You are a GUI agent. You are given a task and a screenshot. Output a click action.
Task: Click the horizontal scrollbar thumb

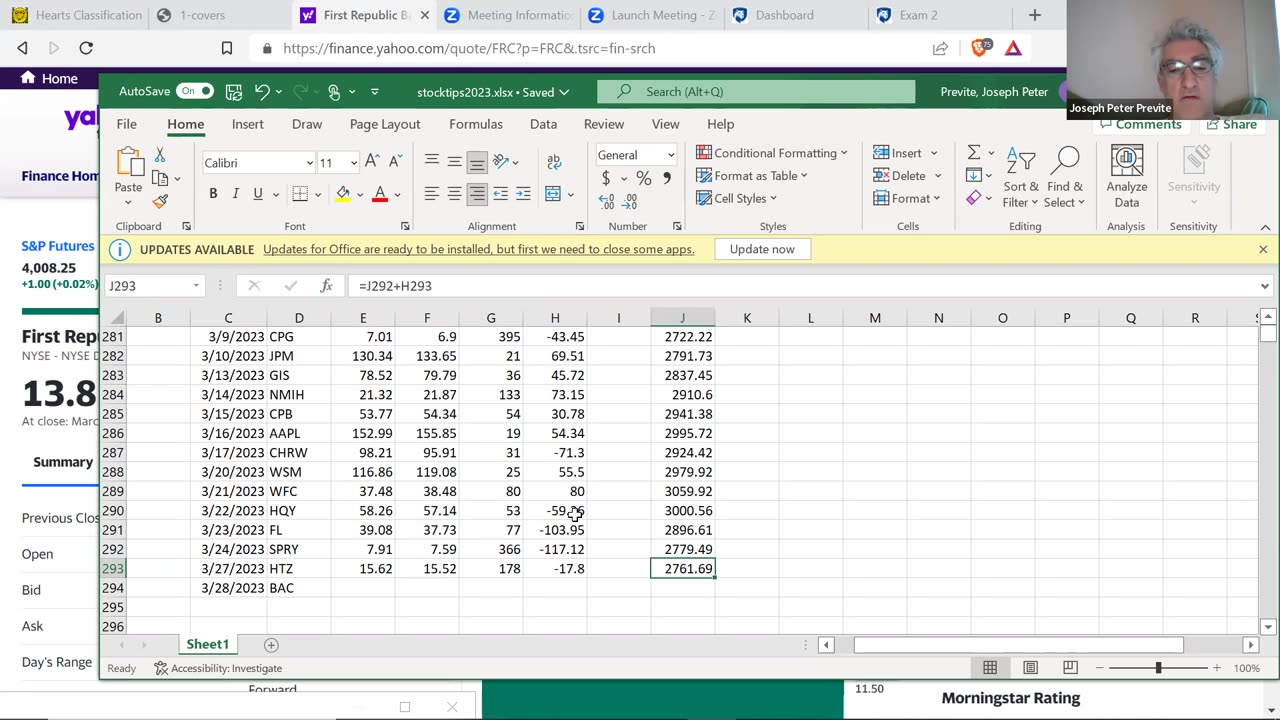[x=1018, y=645]
